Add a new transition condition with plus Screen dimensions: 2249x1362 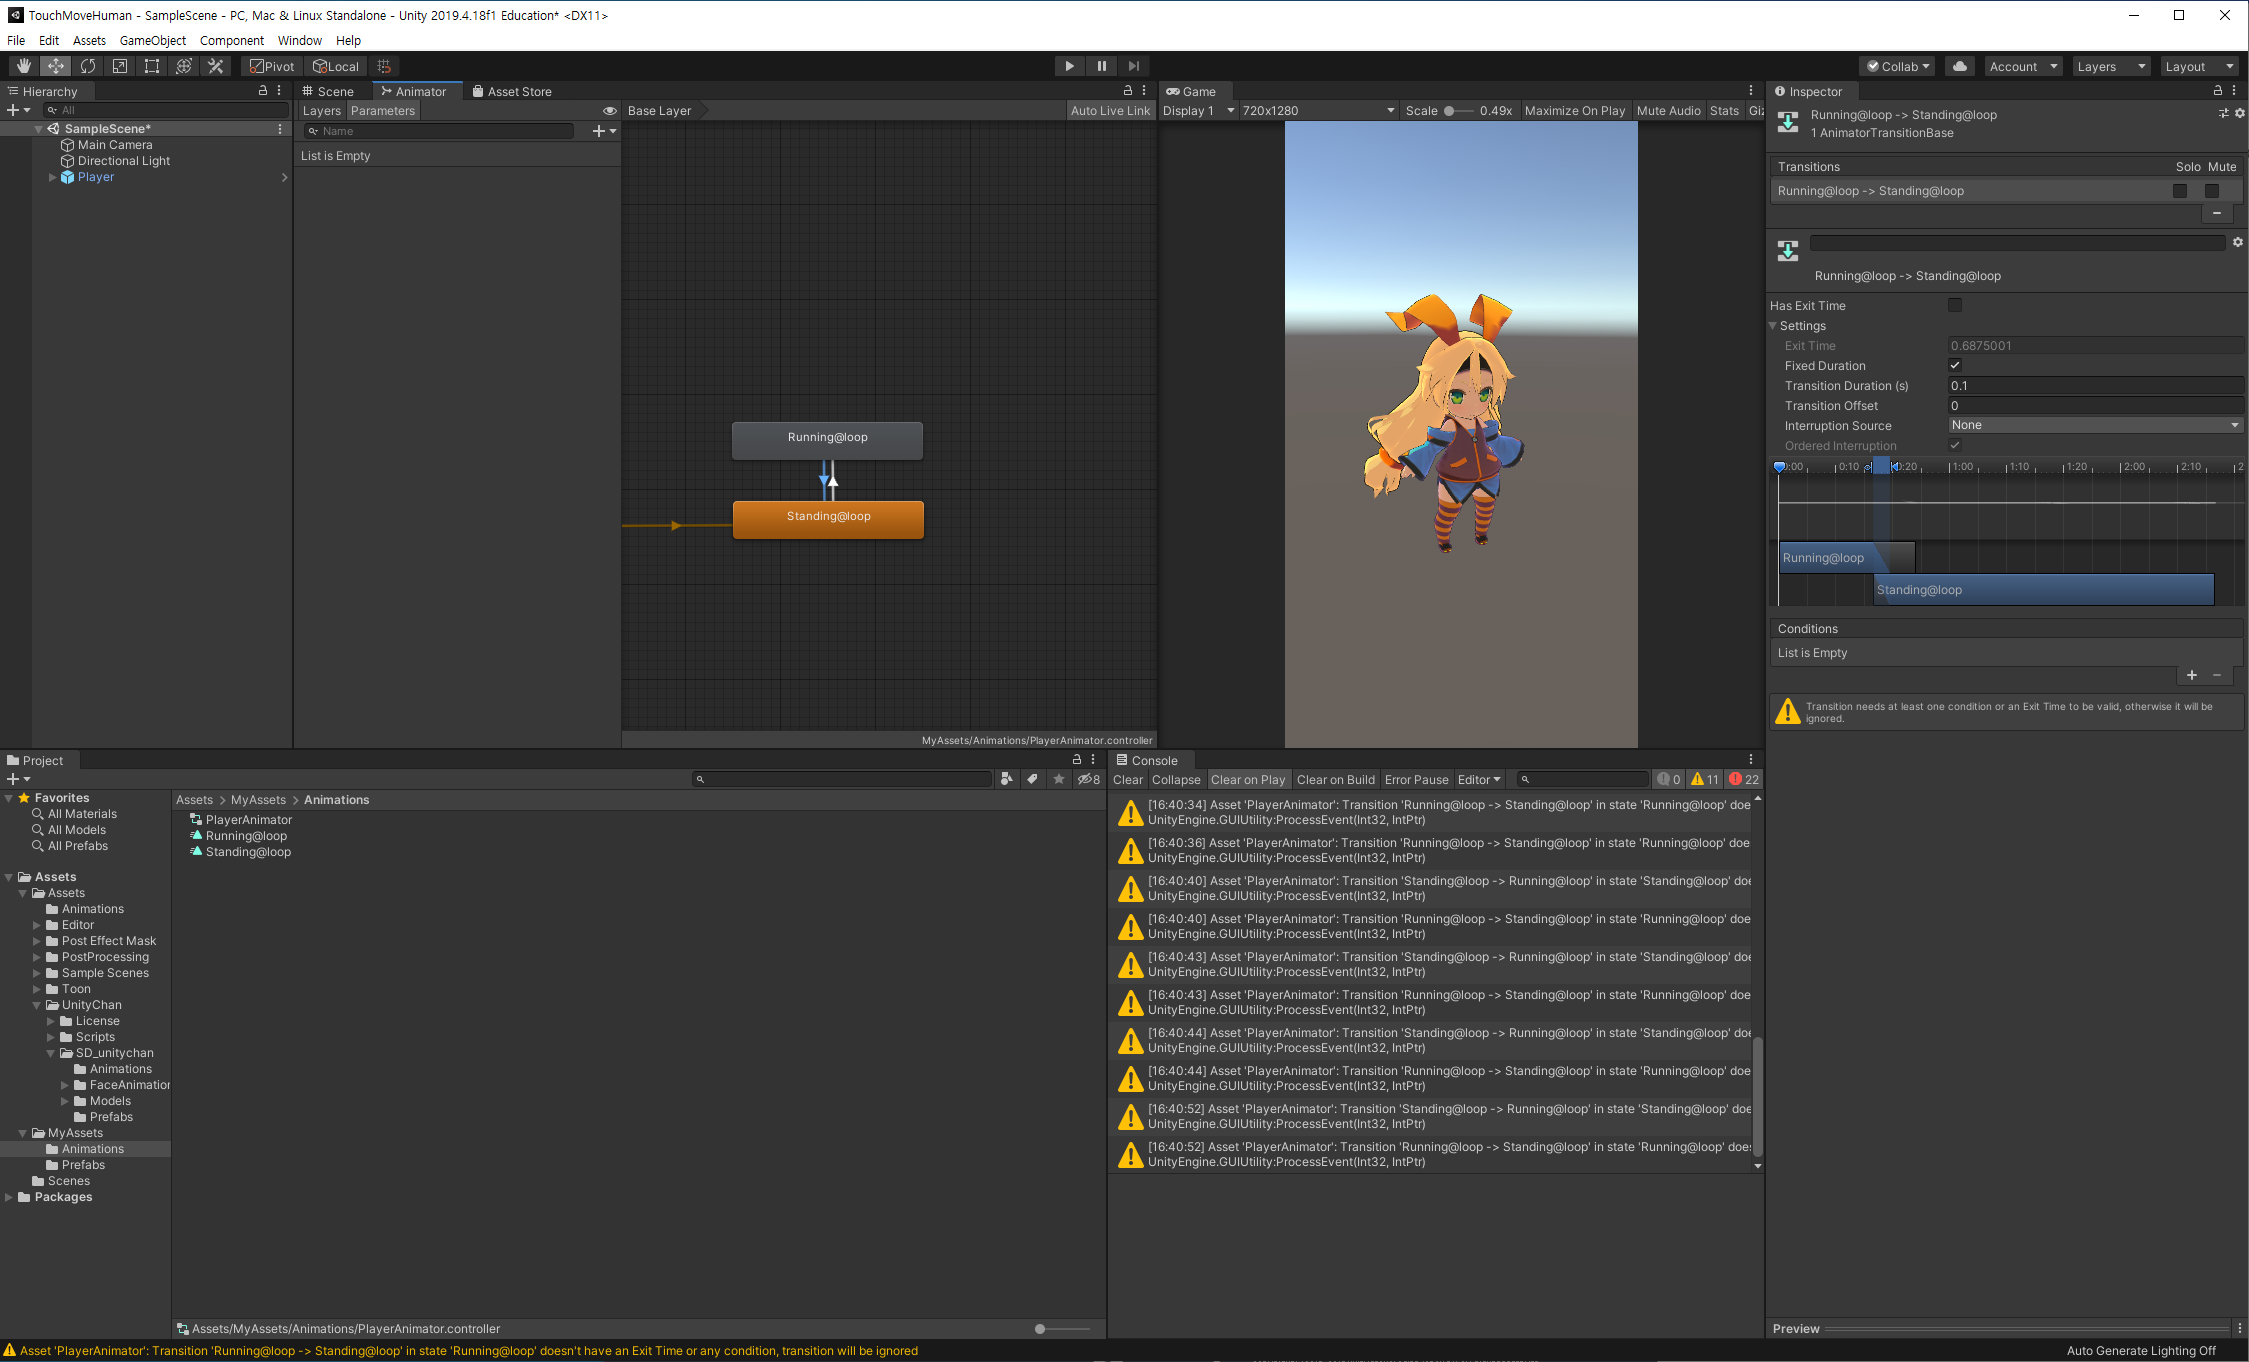pos(2191,675)
